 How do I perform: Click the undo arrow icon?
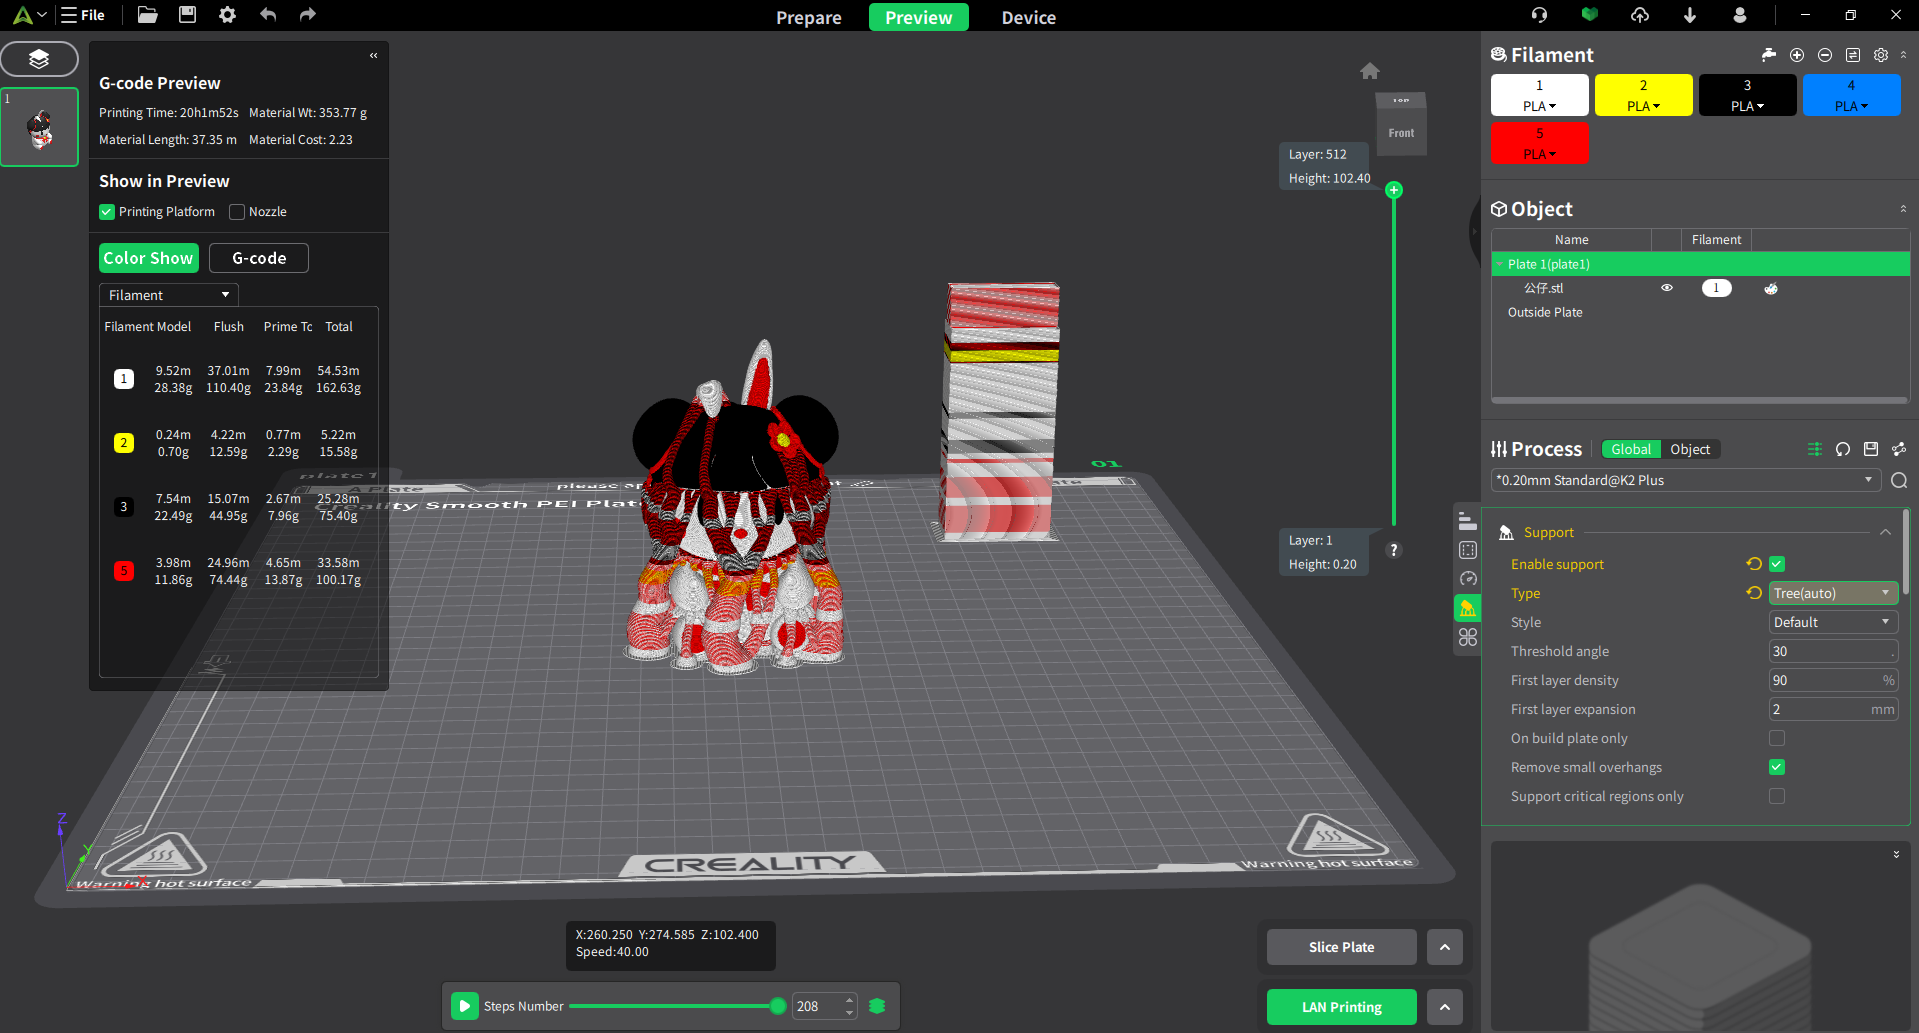click(268, 15)
